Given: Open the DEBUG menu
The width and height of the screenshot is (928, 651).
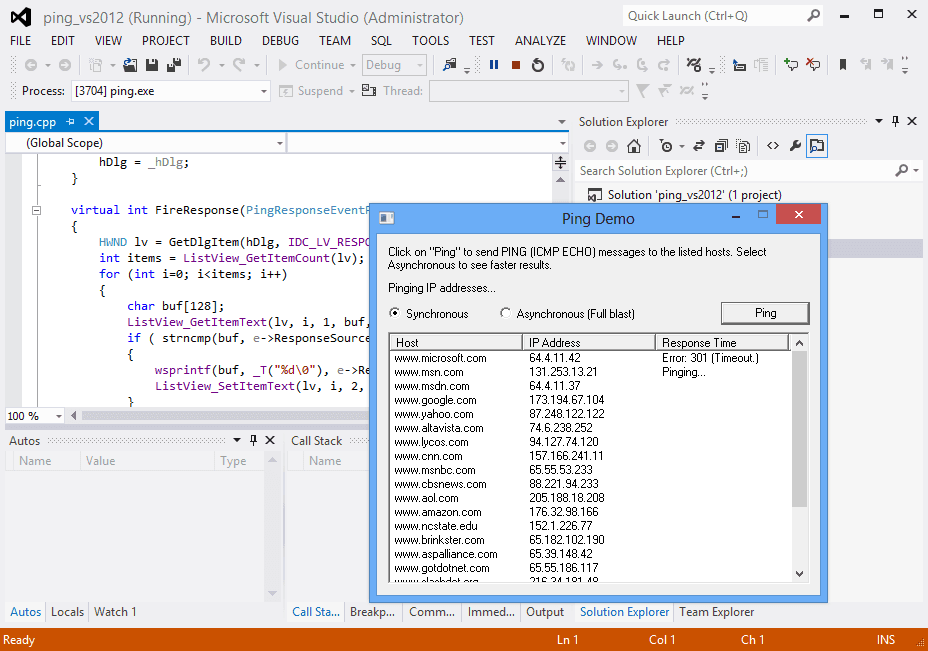Looking at the screenshot, I should tap(281, 40).
